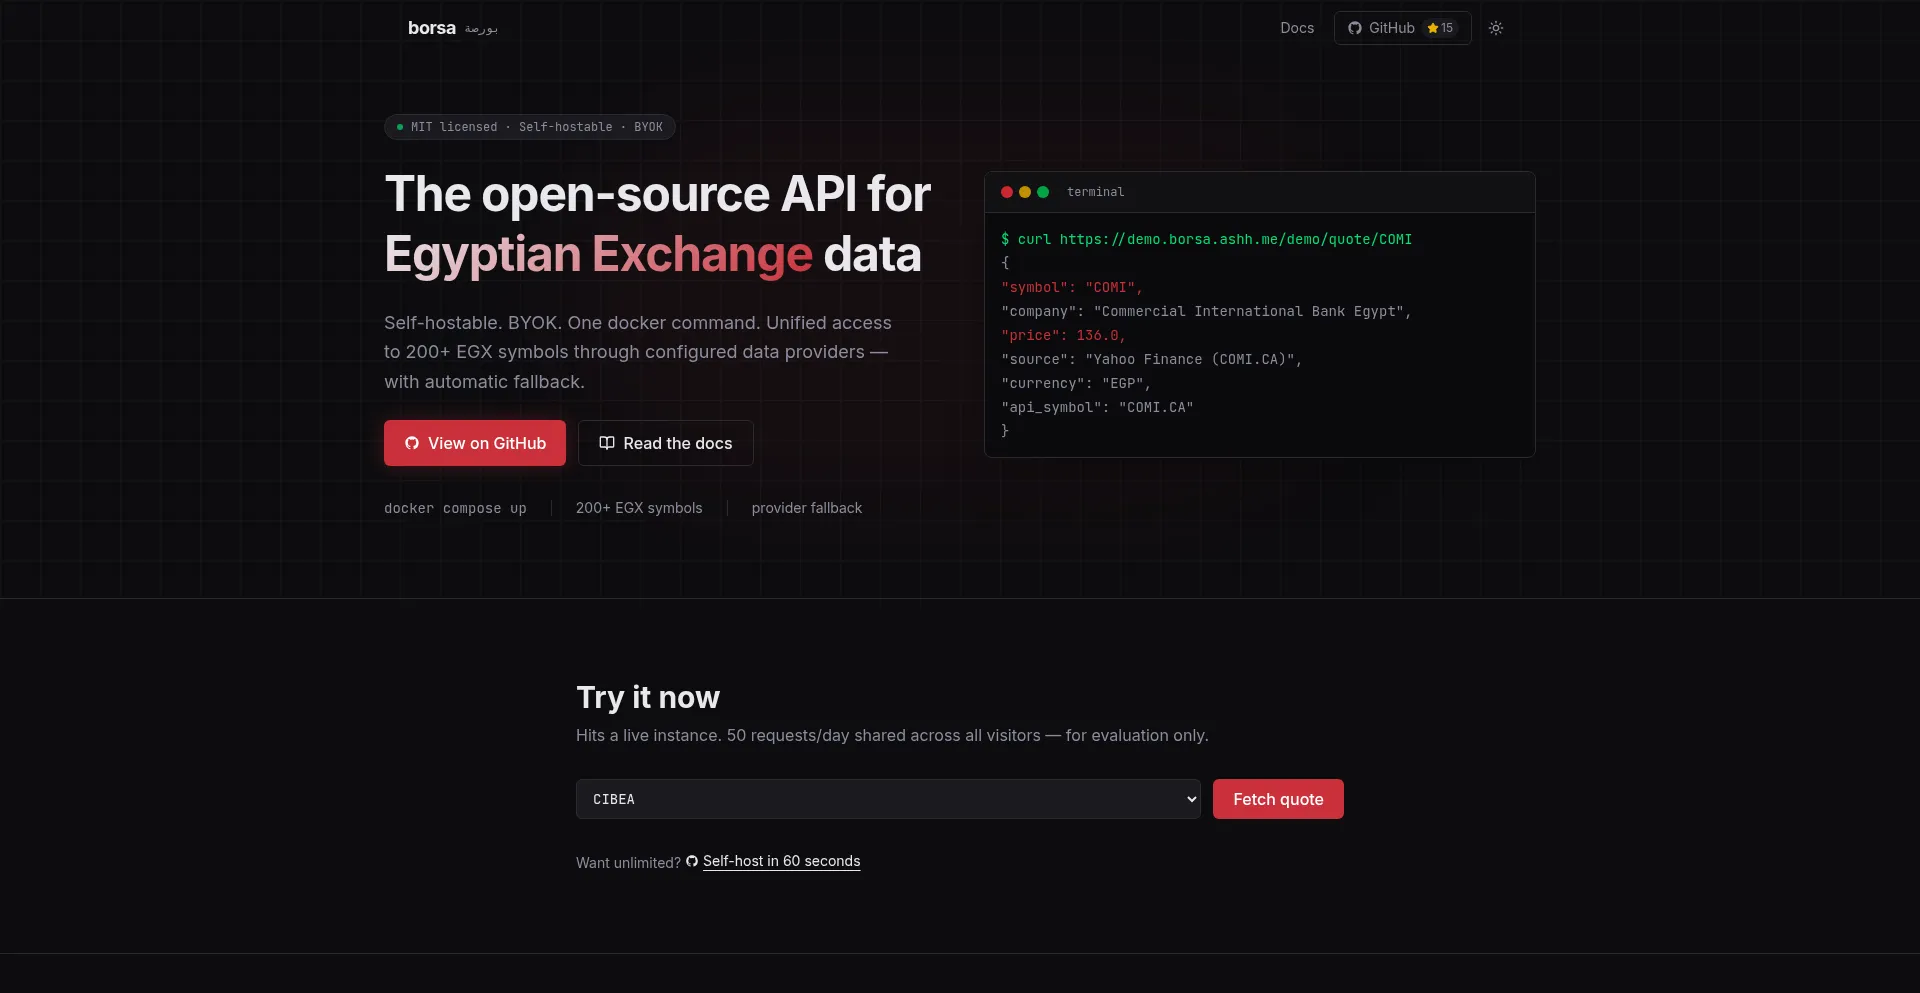Open the CIBEA symbol dropdown
Screen dimensions: 1920x993
click(888, 799)
